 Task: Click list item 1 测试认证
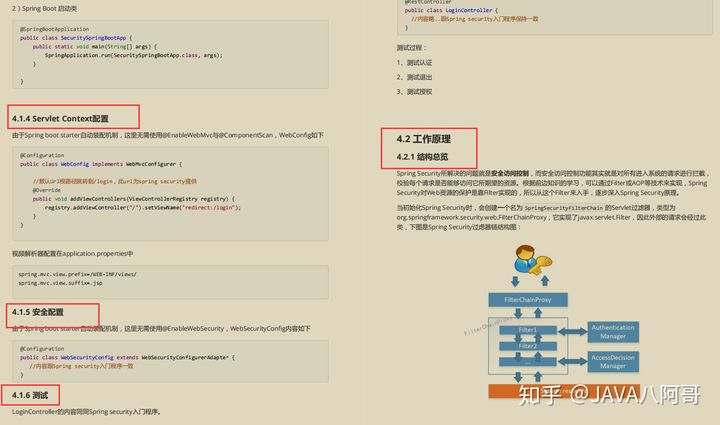[x=414, y=62]
